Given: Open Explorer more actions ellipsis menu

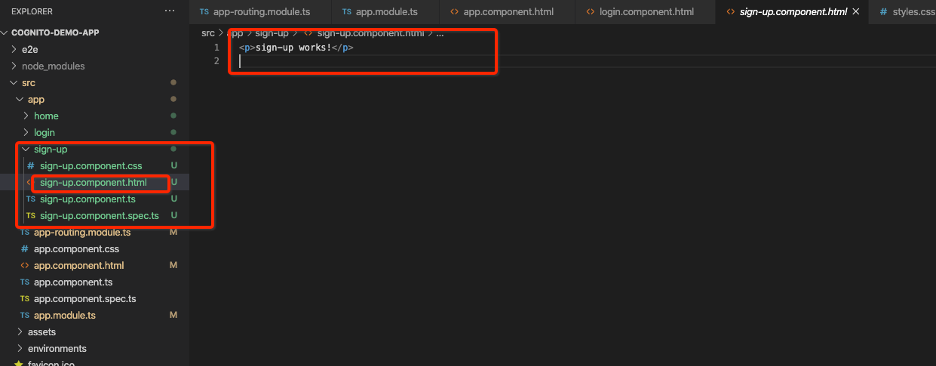Looking at the screenshot, I should pyautogui.click(x=170, y=11).
